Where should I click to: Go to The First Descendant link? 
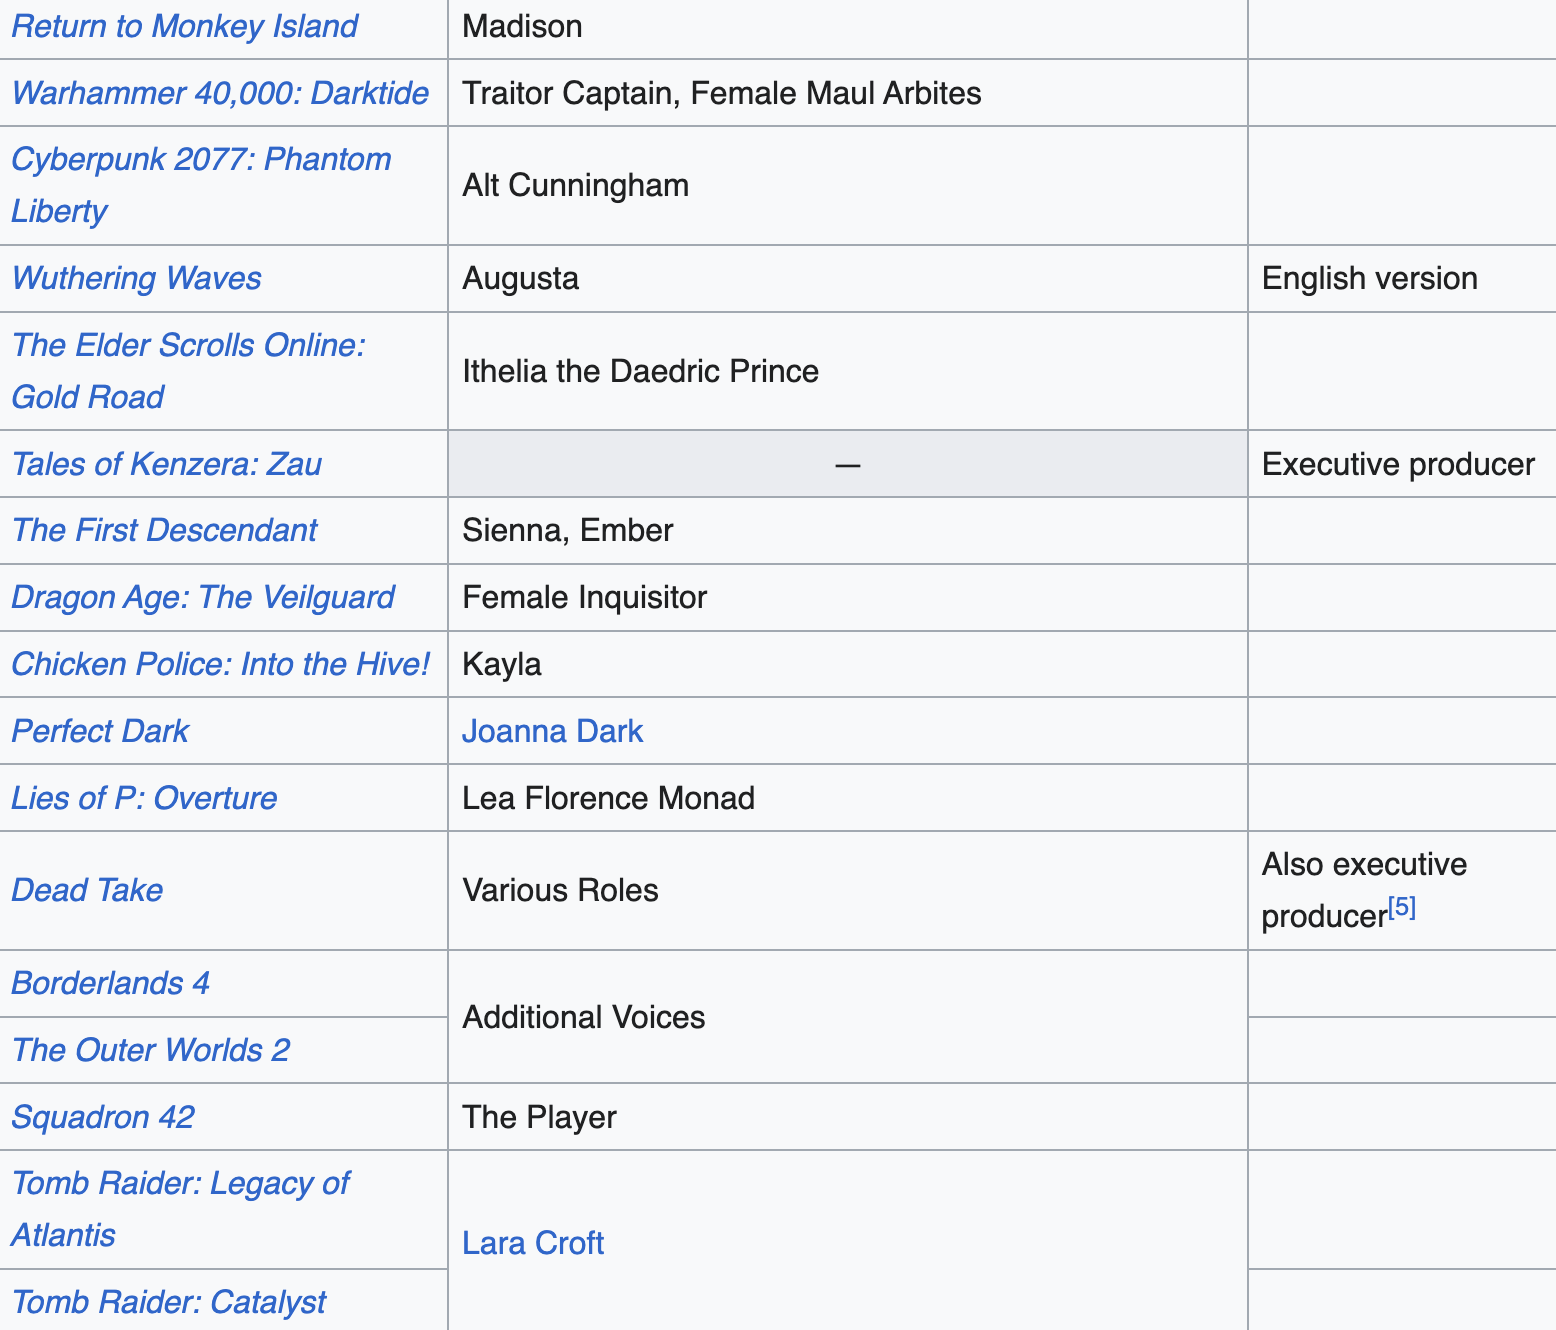click(164, 530)
